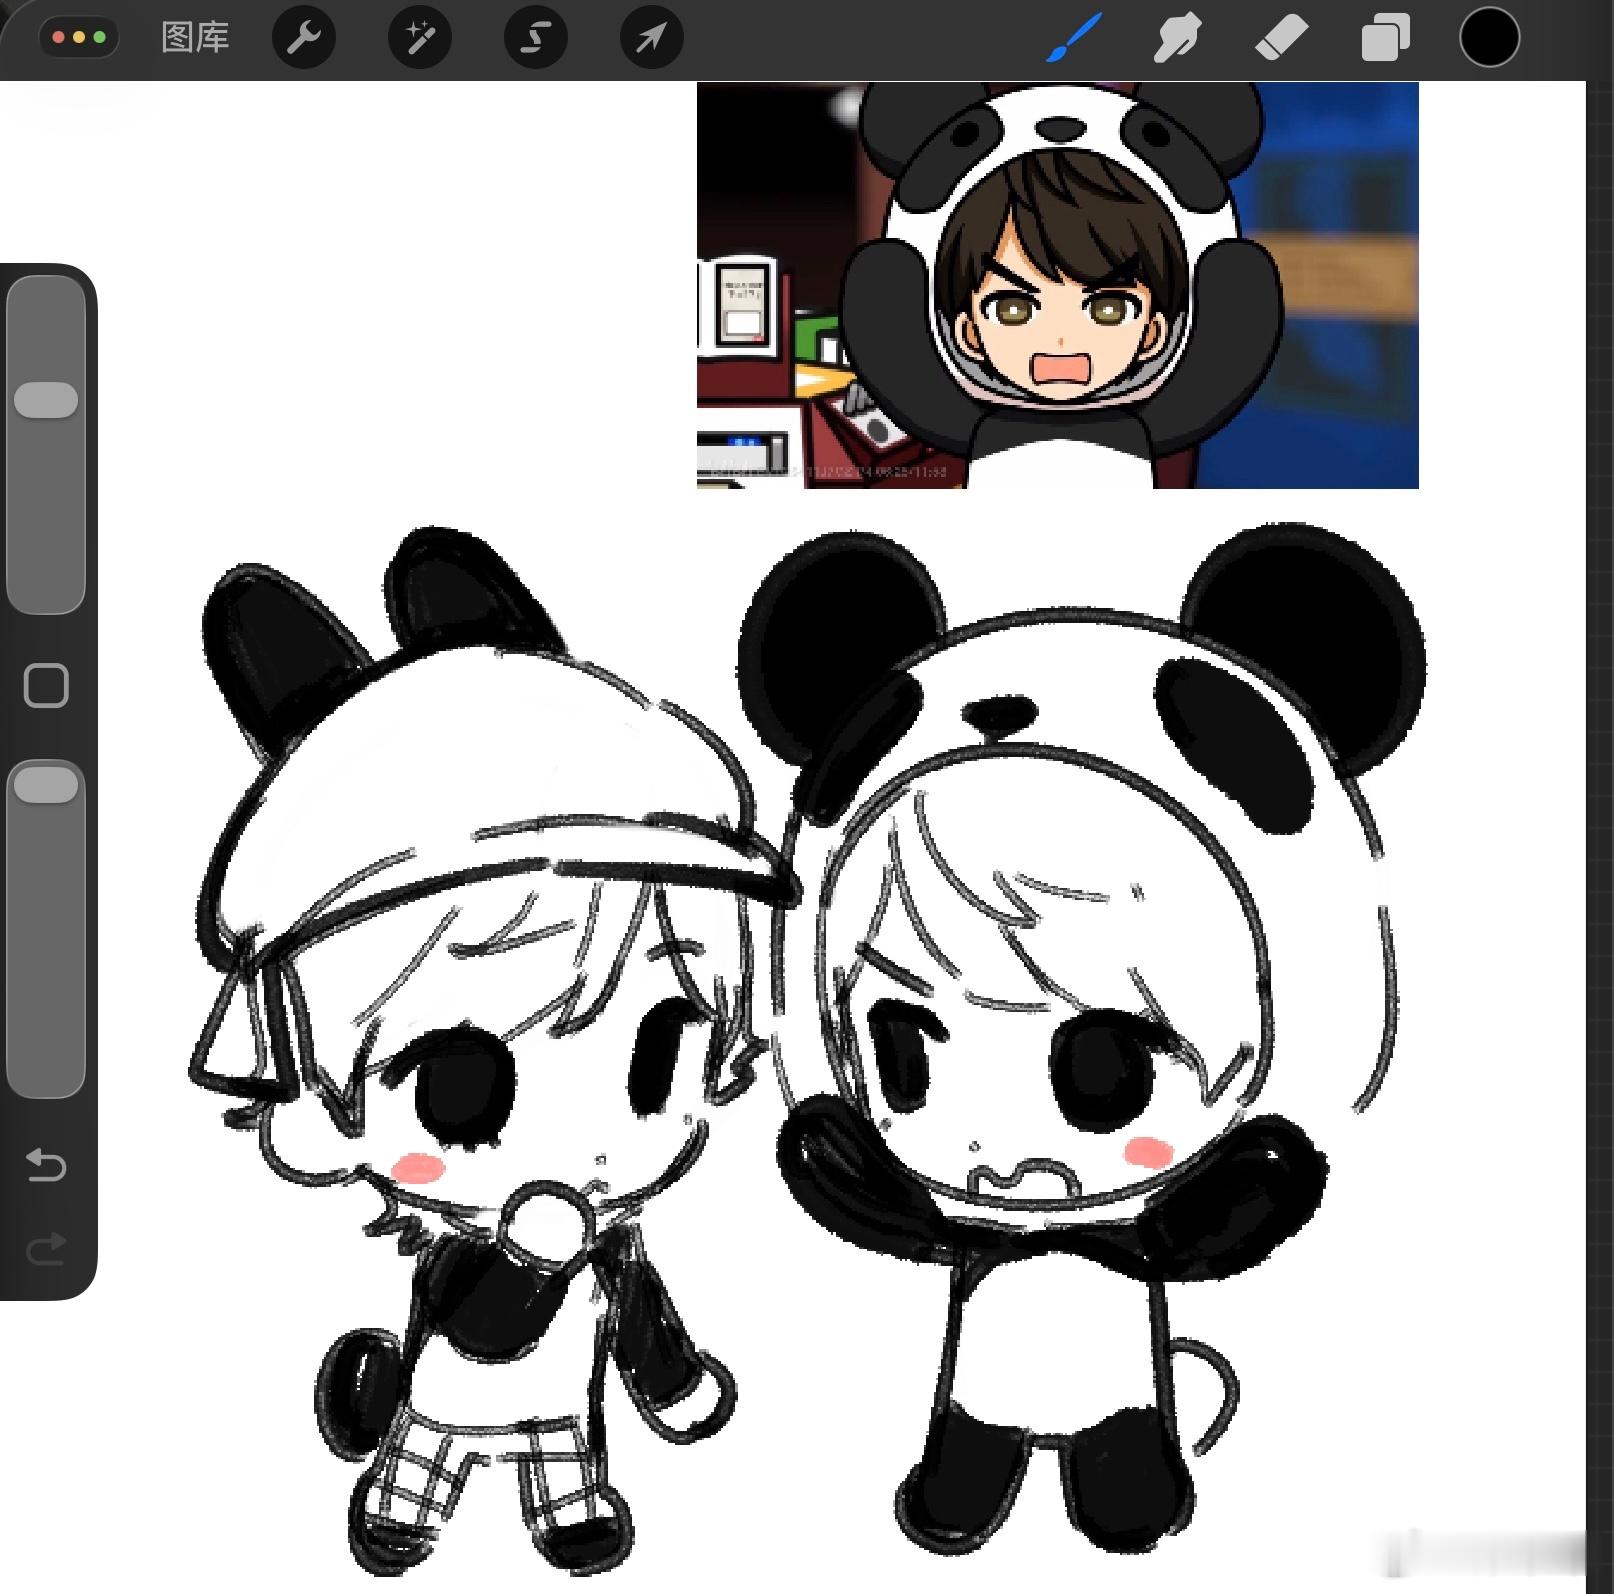The image size is (1614, 1594).
Task: Click the pink blush on the right character's cheek
Action: (x=1149, y=1151)
